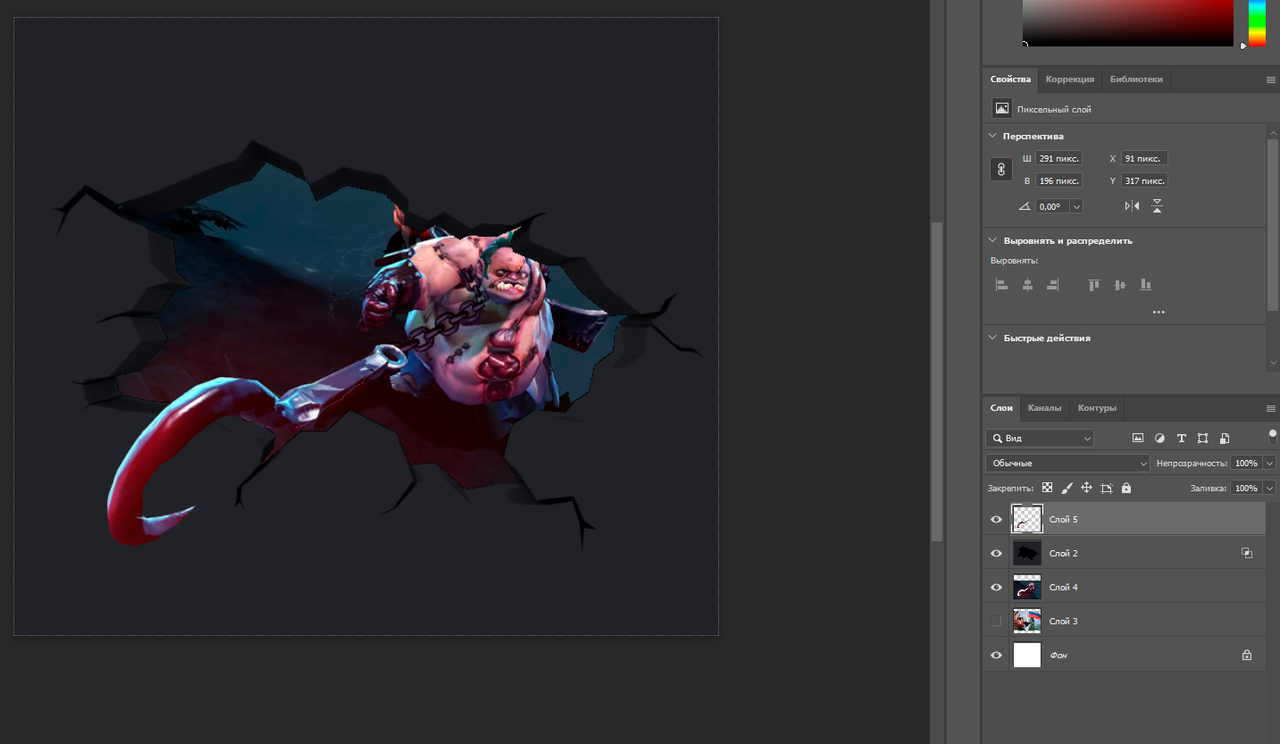Hide Слой 4 with eye icon
Screen dimensions: 1280x744
(996, 587)
